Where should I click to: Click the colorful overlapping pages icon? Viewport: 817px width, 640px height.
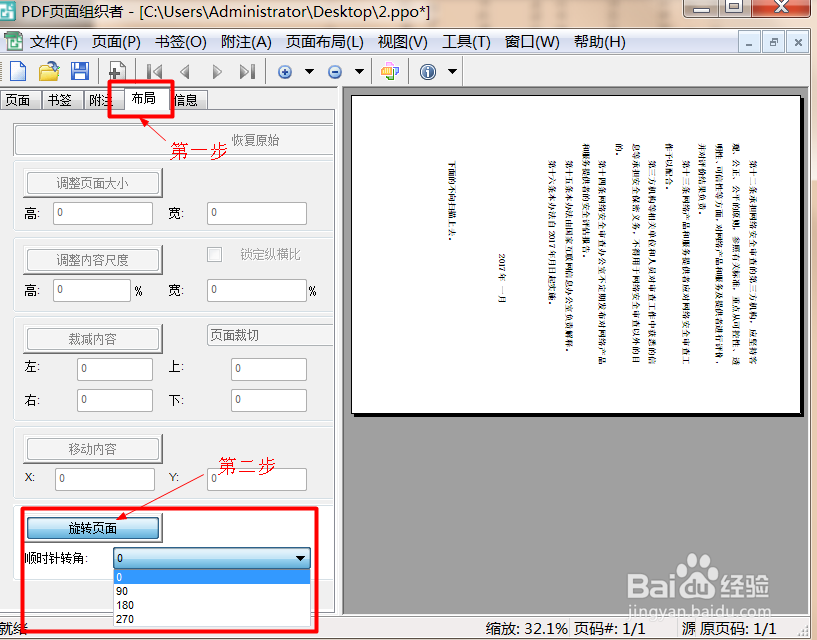point(390,71)
